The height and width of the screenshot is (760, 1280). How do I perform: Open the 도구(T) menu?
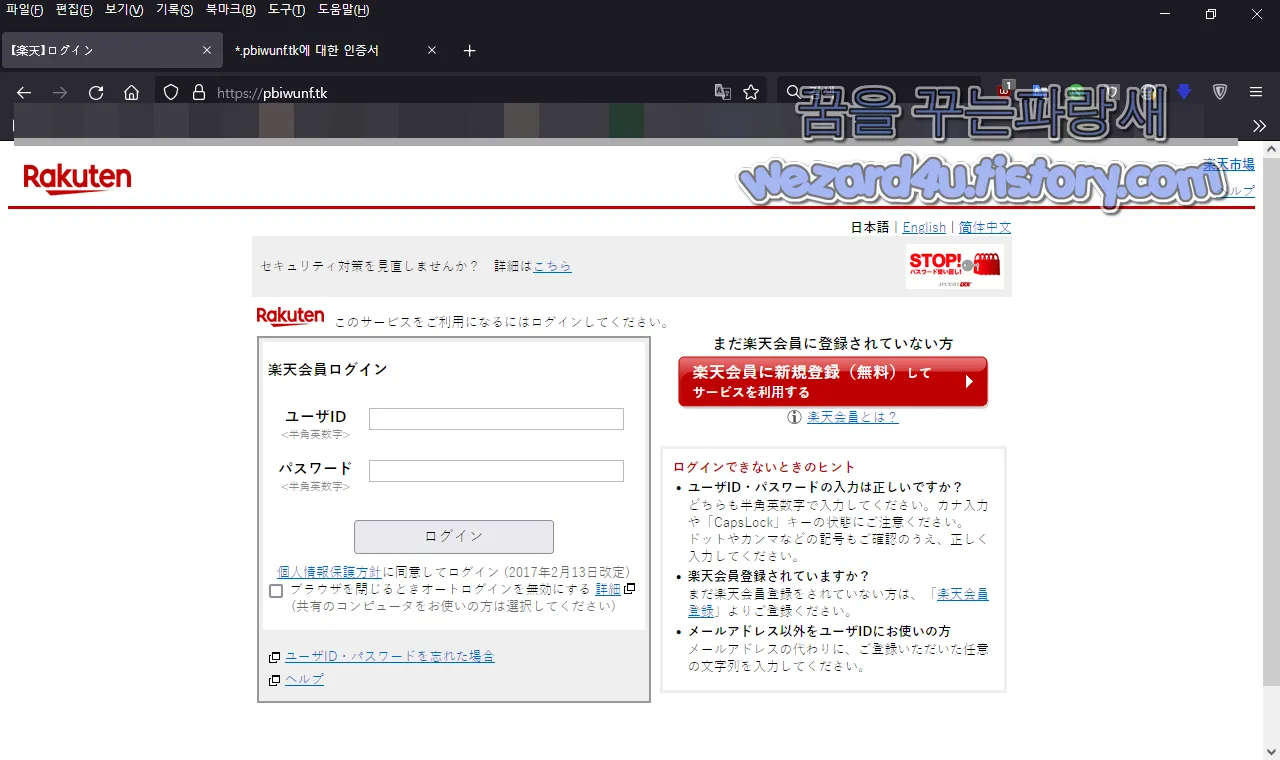pyautogui.click(x=286, y=10)
